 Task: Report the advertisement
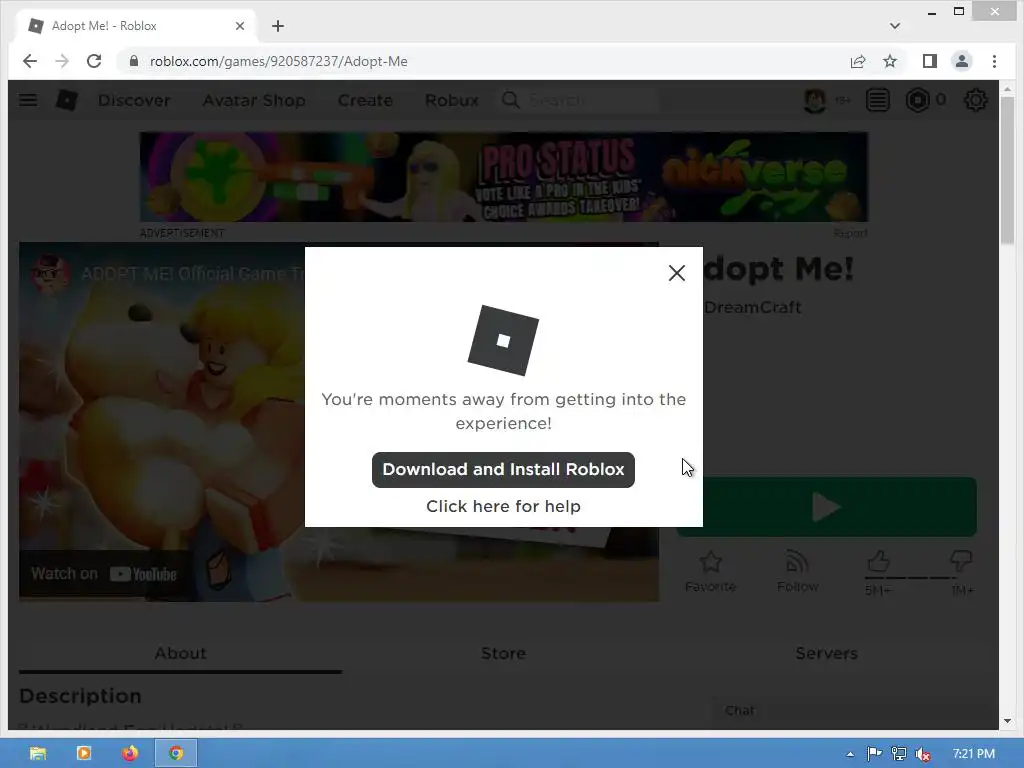tap(850, 233)
